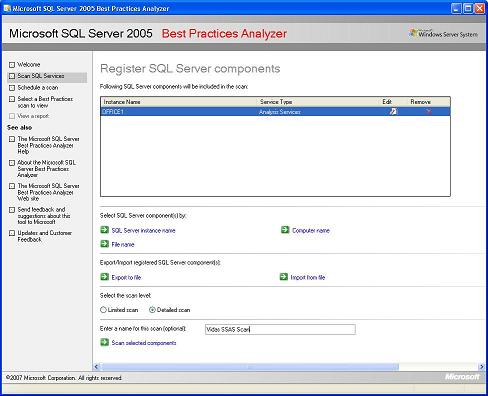Open About the Microsoft SQL Server Best Practices Analyzer

(x=47, y=169)
